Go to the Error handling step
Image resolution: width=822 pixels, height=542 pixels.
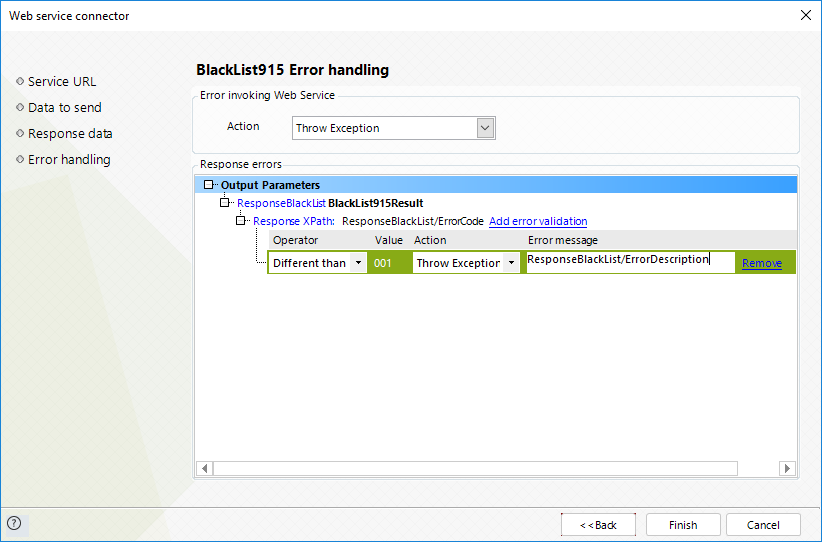[x=69, y=159]
